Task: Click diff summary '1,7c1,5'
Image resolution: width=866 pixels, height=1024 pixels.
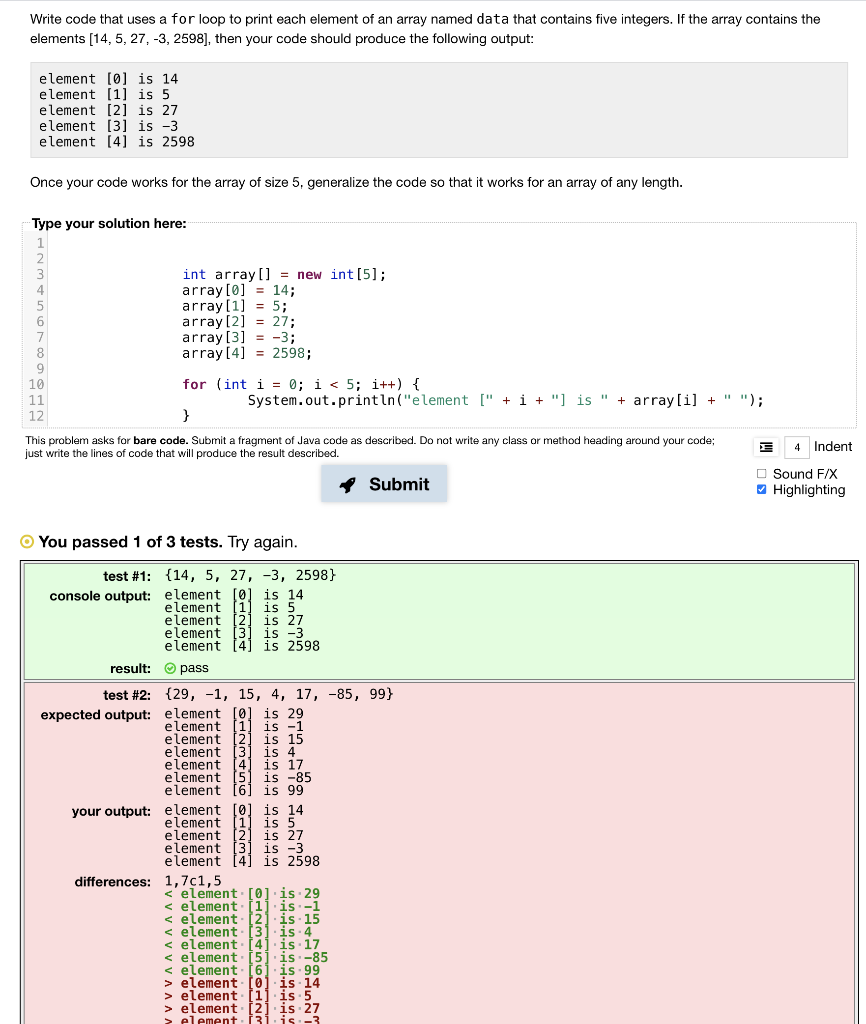Action: point(193,881)
